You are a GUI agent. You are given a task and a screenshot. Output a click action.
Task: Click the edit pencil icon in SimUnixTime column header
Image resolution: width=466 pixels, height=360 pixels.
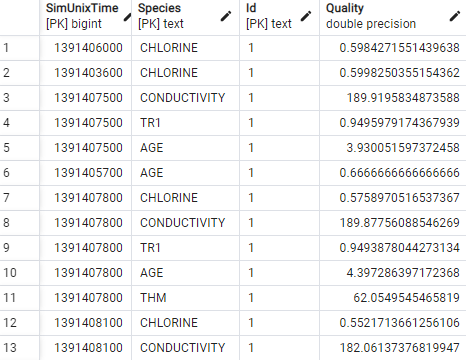click(x=127, y=17)
